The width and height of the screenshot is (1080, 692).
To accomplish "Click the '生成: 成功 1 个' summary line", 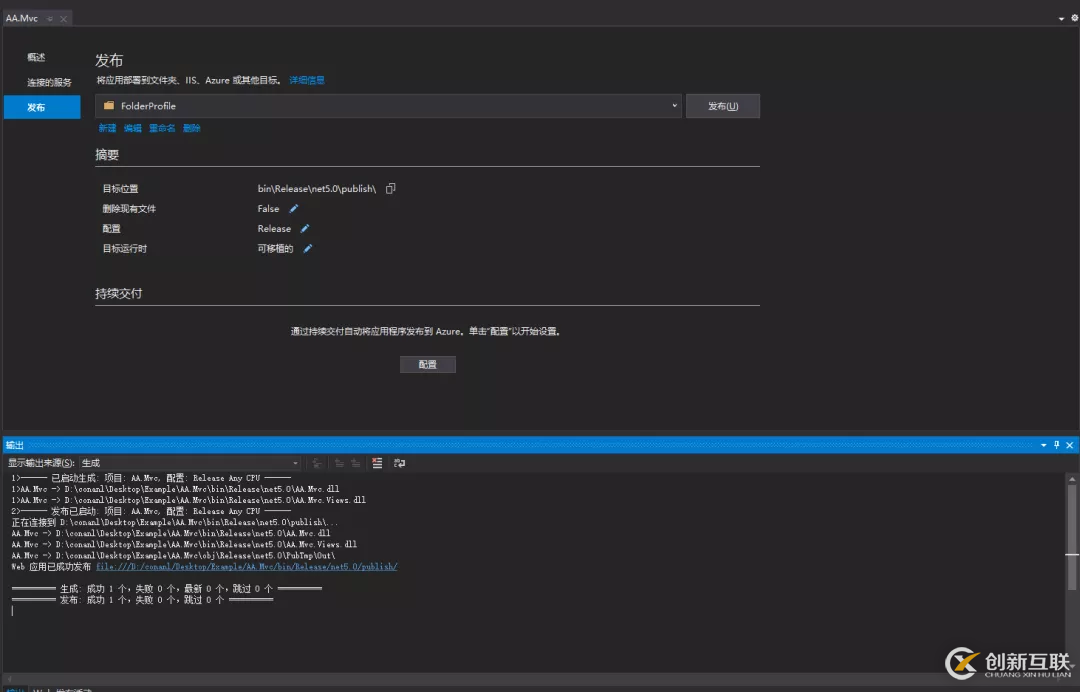I will pyautogui.click(x=167, y=589).
